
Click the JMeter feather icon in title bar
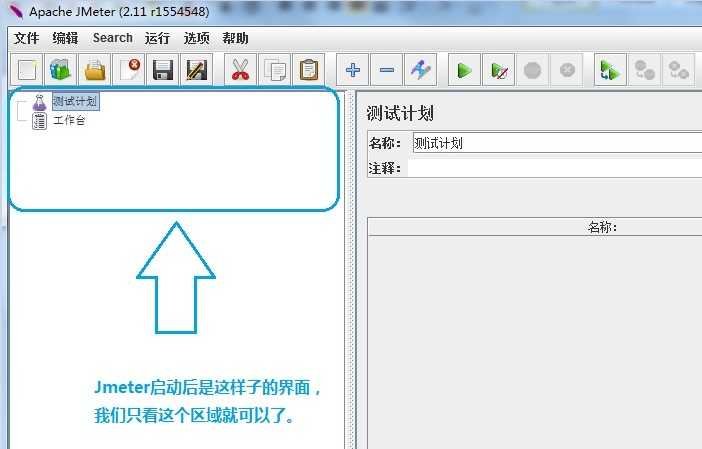click(x=16, y=11)
